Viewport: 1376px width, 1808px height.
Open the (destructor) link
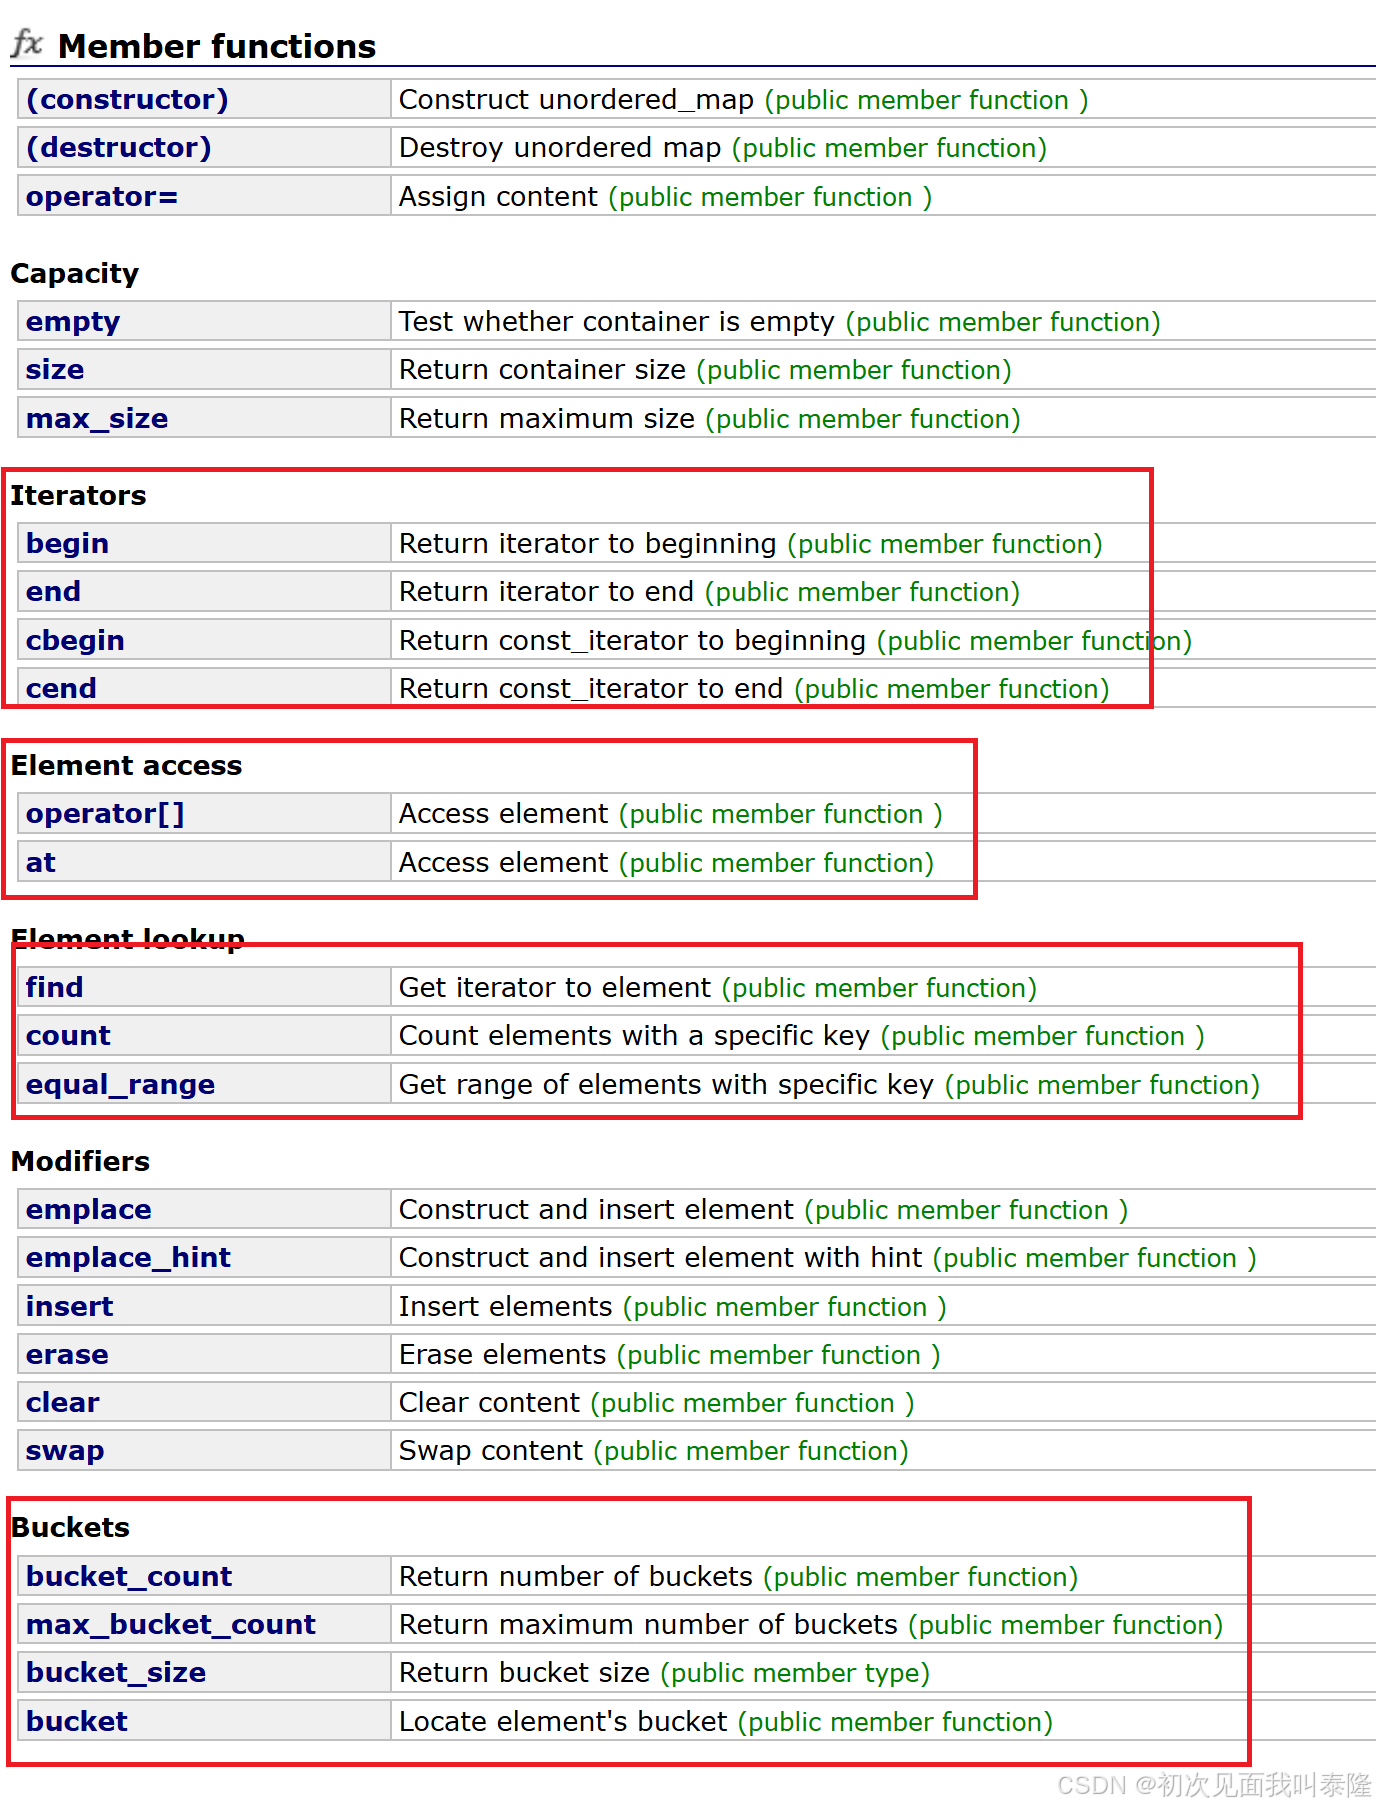click(119, 148)
